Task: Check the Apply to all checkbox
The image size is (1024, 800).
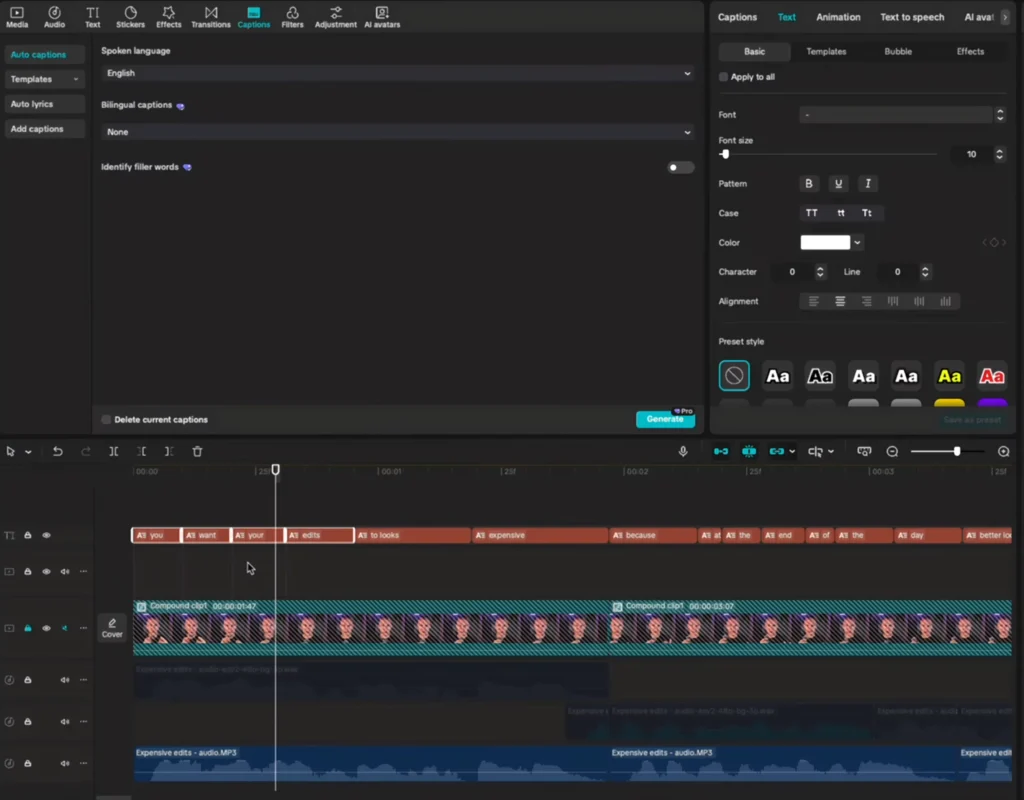Action: (x=724, y=77)
